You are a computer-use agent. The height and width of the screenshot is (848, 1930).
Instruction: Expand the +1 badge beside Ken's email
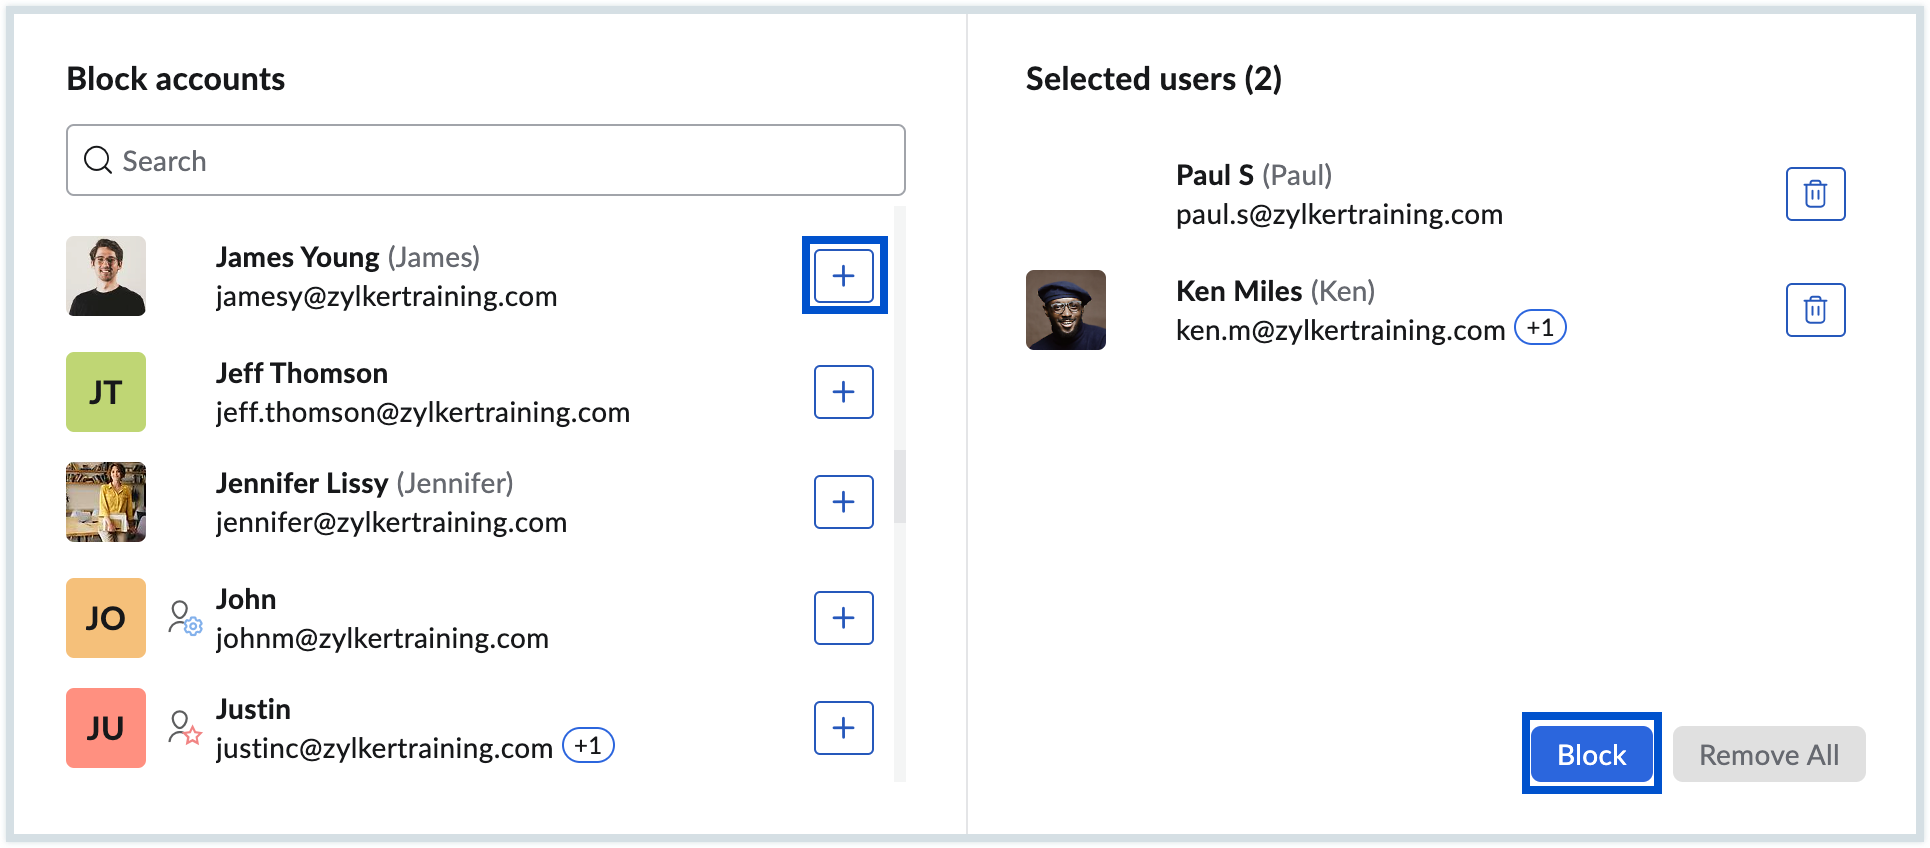coord(1540,327)
